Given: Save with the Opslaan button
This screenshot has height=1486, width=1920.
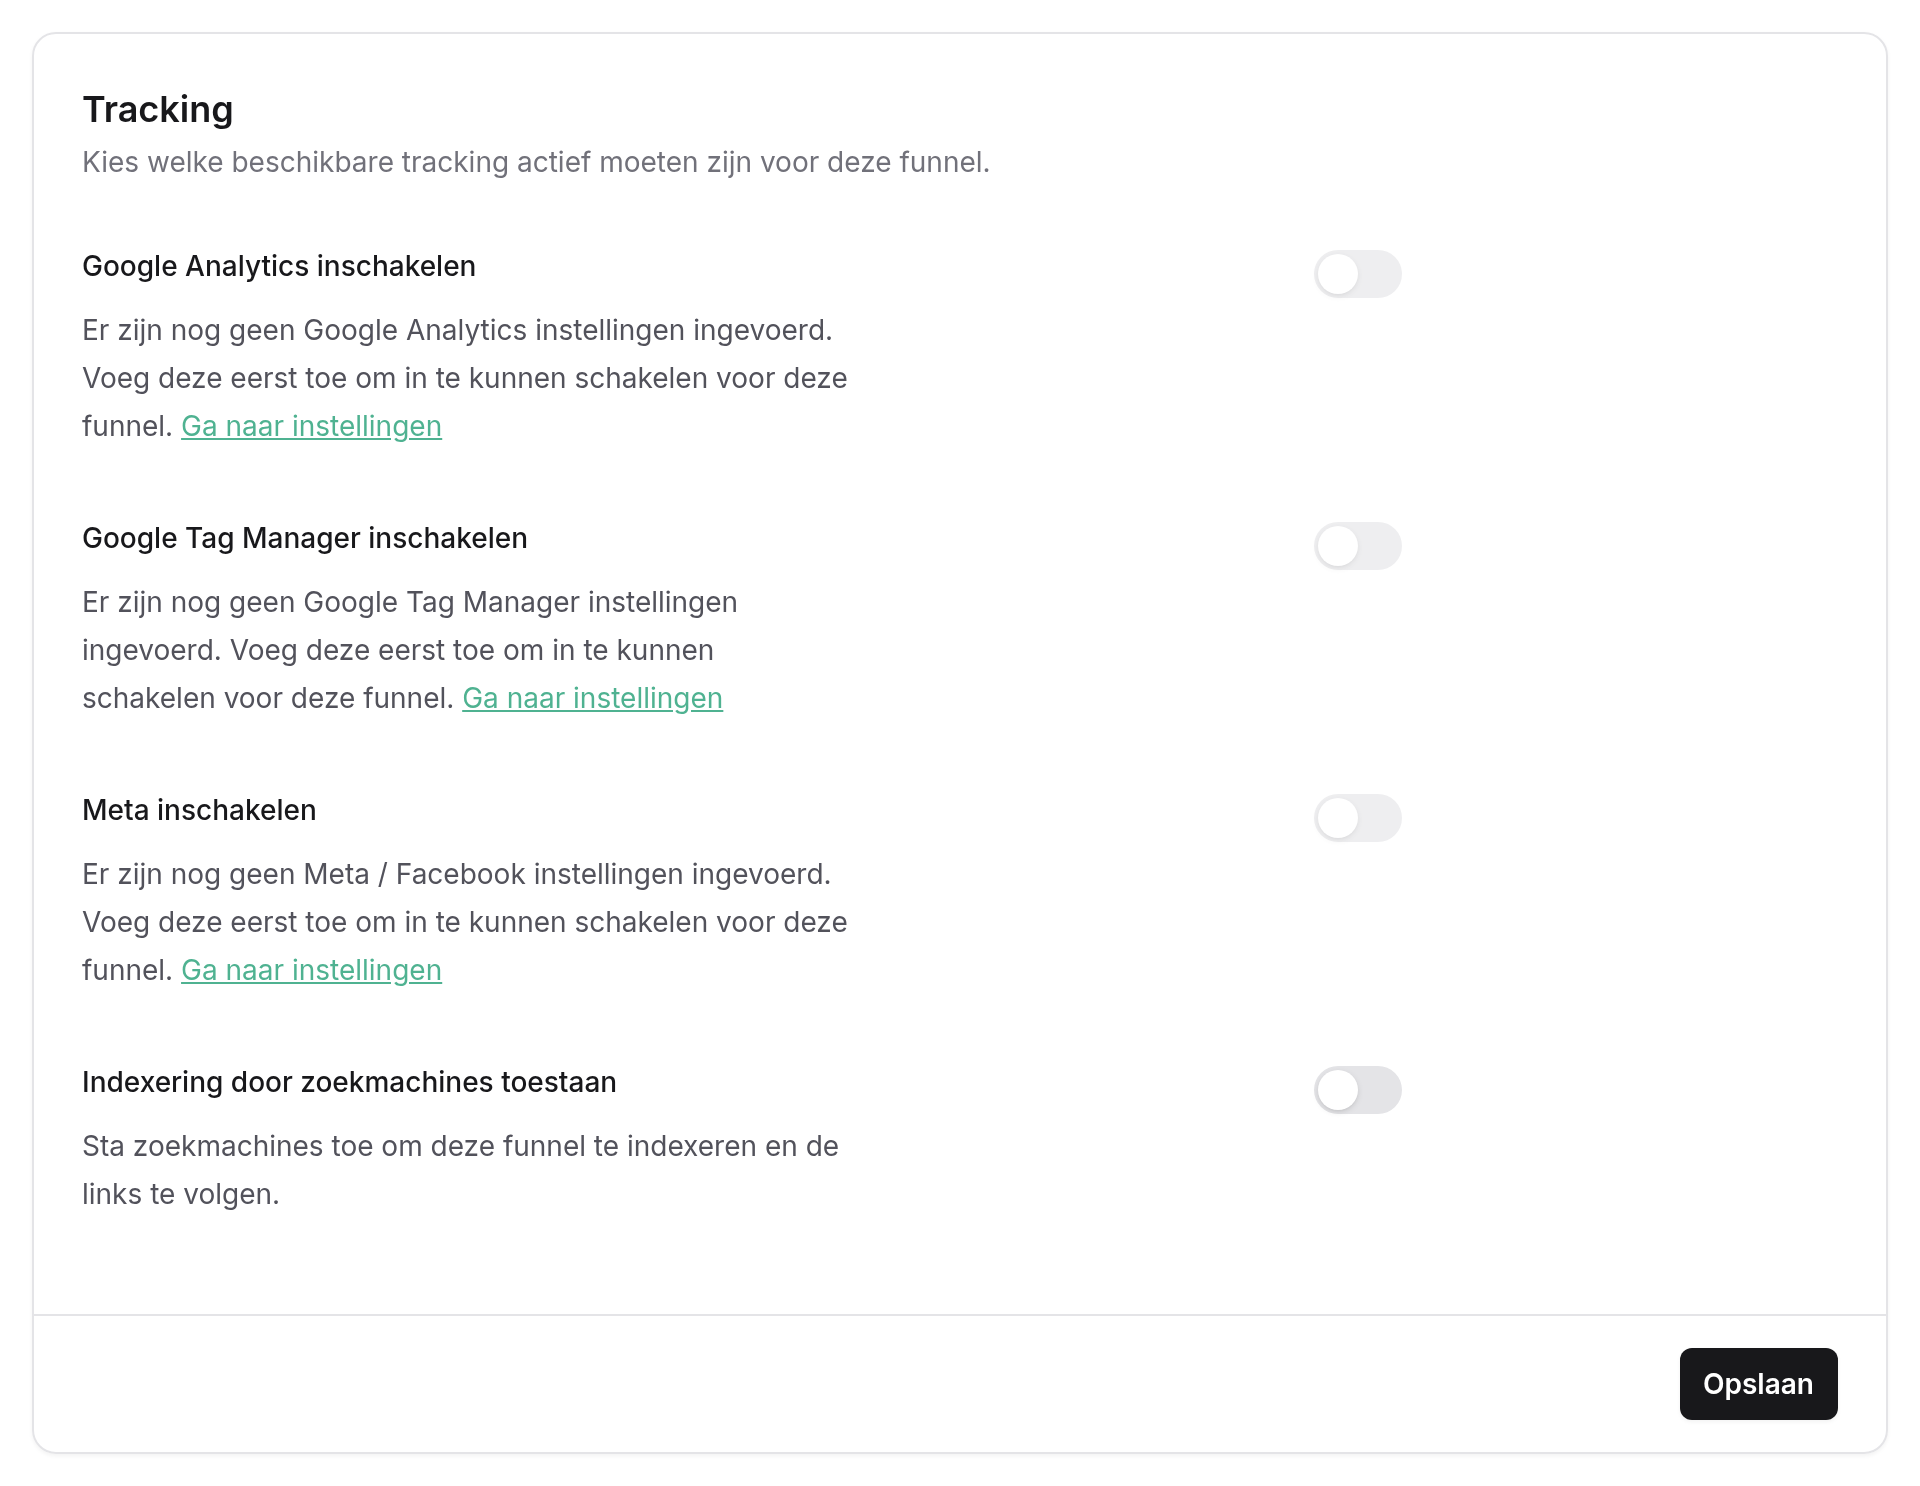Looking at the screenshot, I should click(x=1758, y=1384).
